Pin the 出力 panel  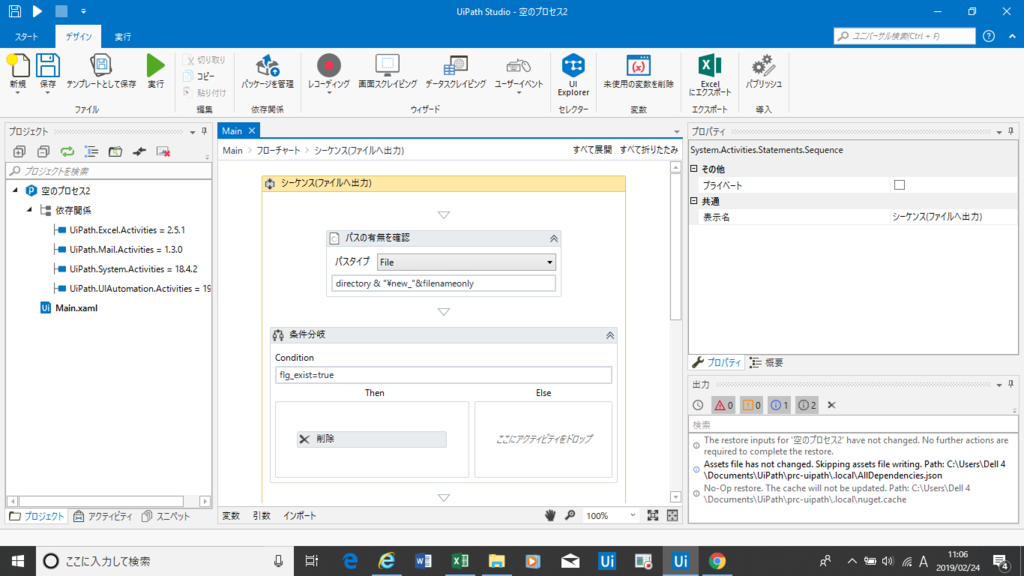[1011, 385]
